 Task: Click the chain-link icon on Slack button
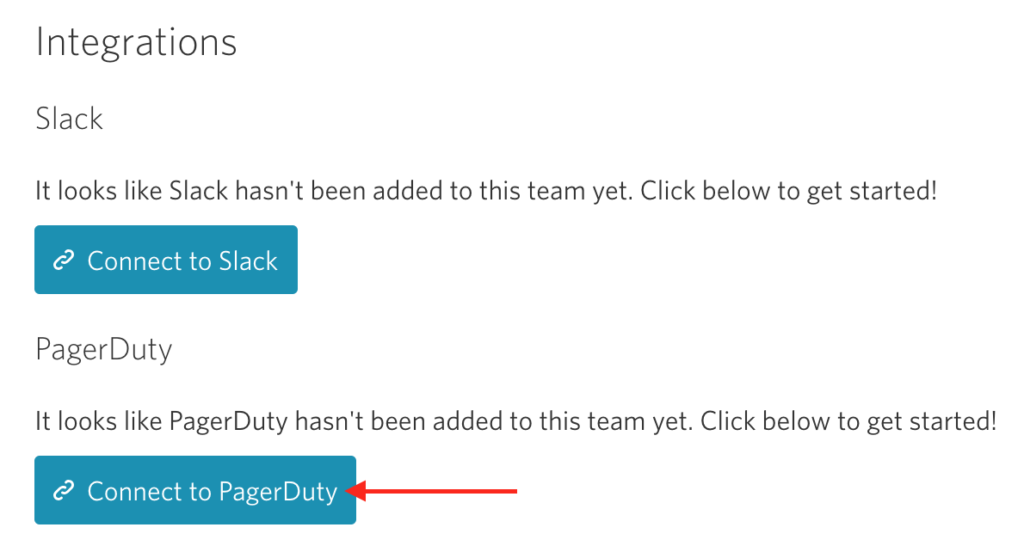click(x=63, y=260)
